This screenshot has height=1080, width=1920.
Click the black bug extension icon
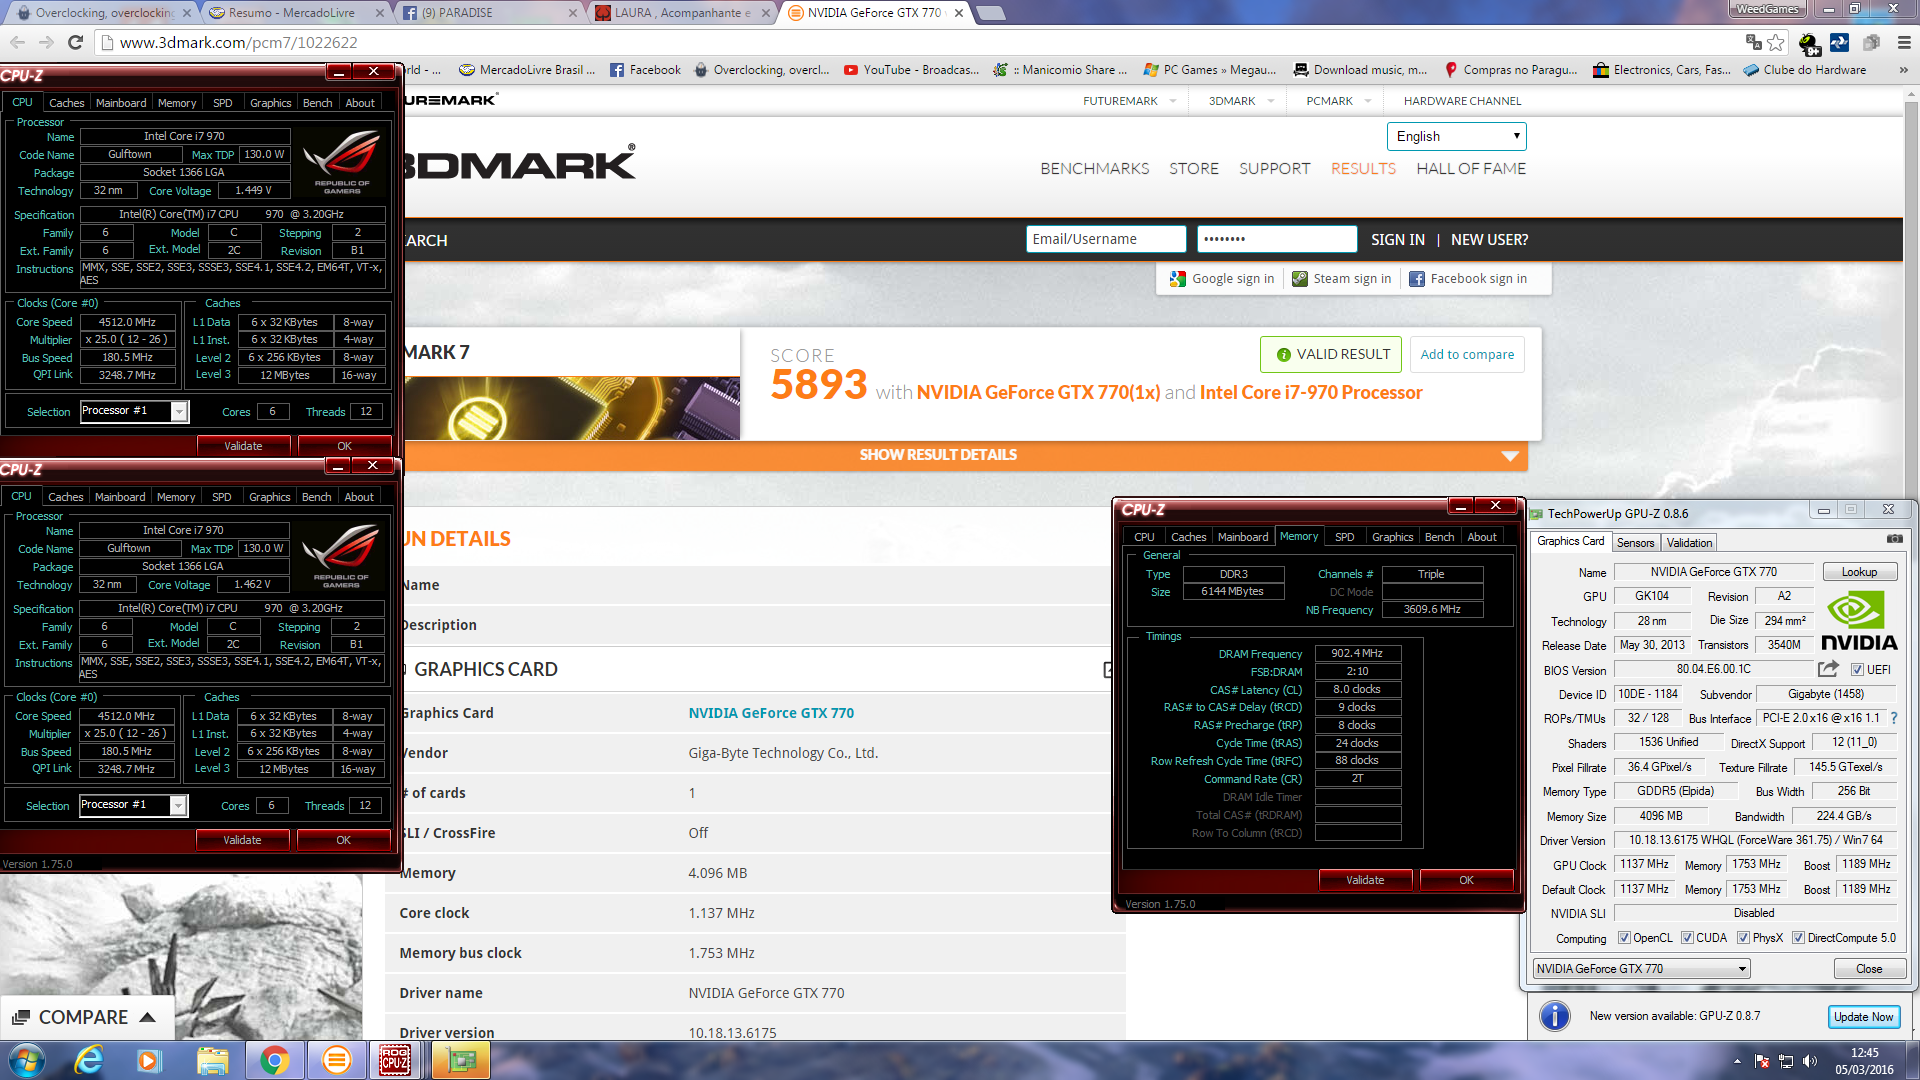click(x=1808, y=43)
